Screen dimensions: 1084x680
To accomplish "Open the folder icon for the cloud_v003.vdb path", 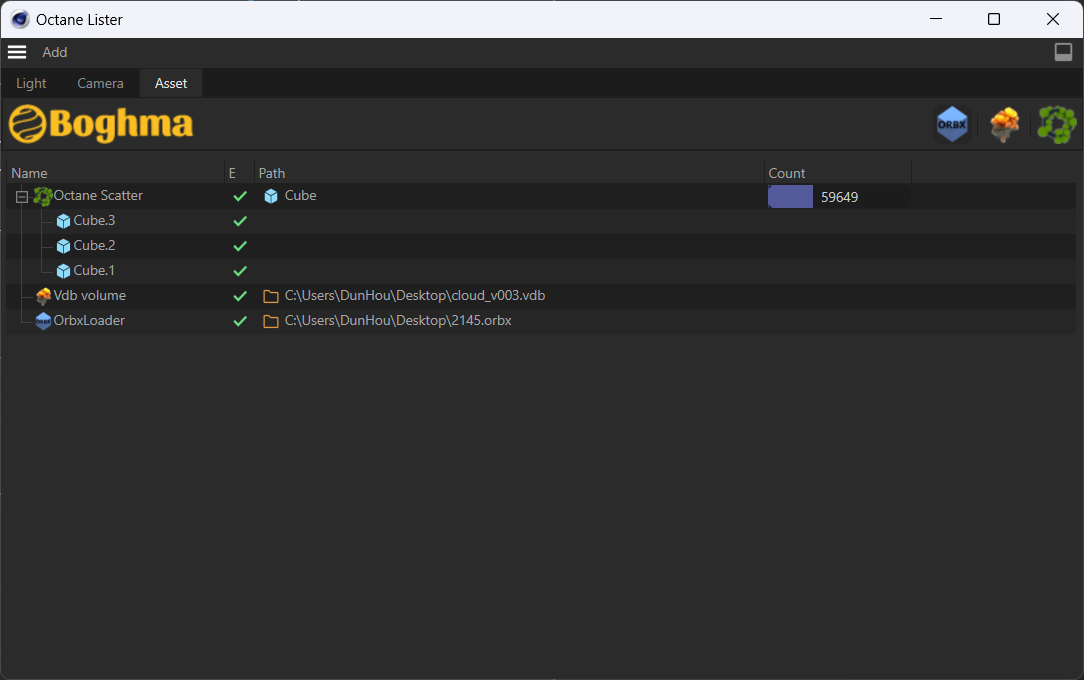I will click(271, 296).
